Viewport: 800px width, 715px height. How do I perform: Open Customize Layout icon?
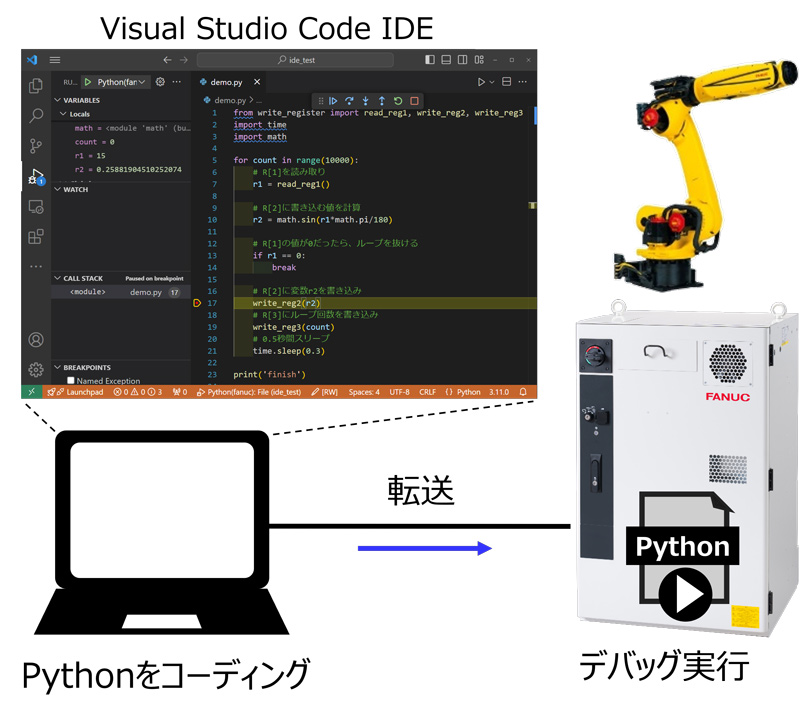point(479,60)
